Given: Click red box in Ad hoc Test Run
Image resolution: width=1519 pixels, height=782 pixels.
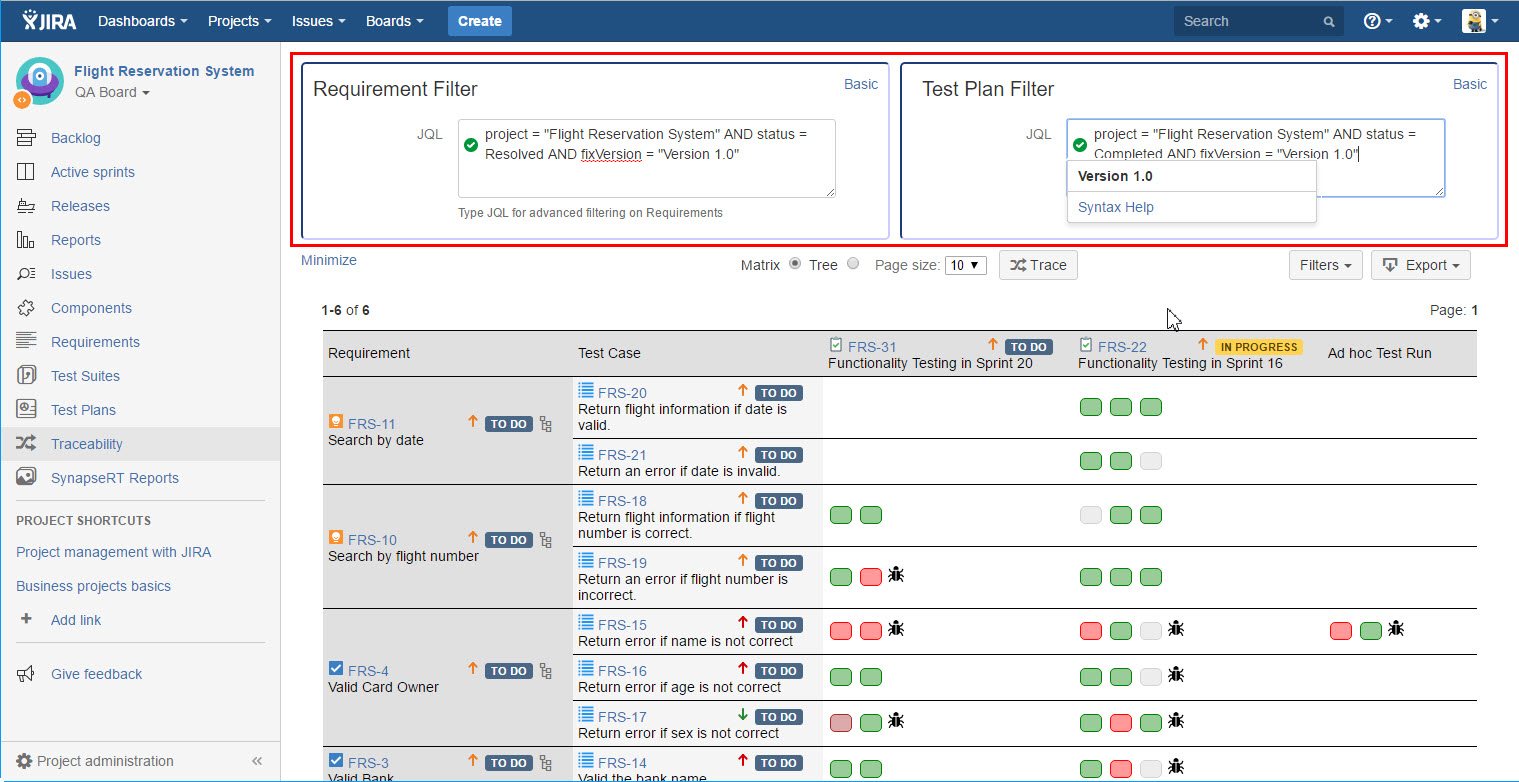Looking at the screenshot, I should click(x=1341, y=631).
